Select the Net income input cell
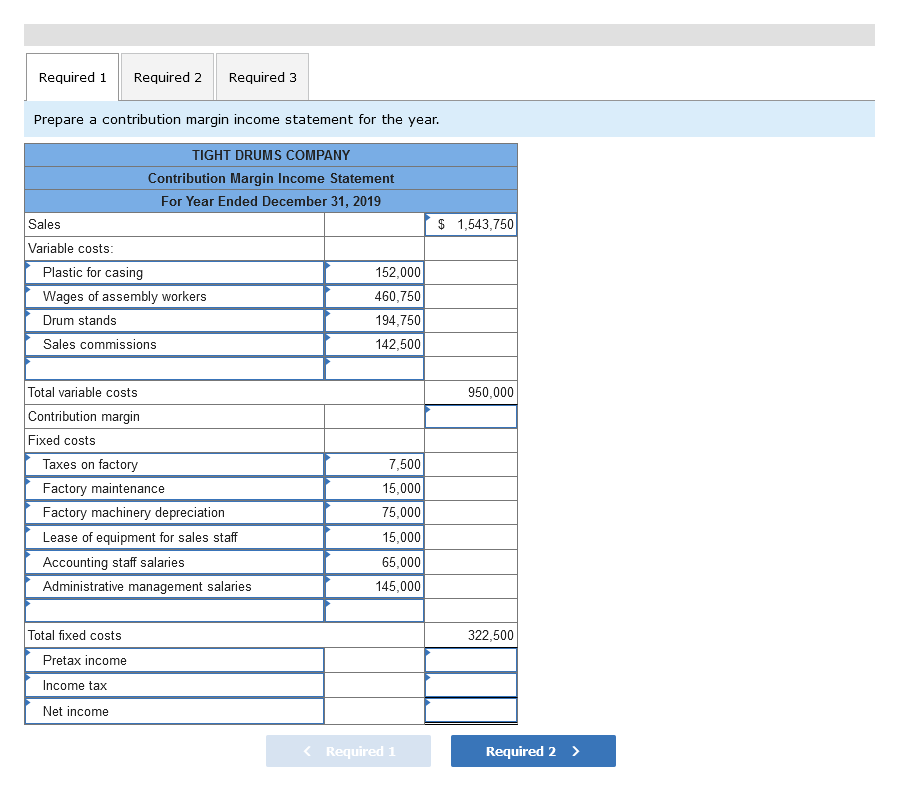Image resolution: width=918 pixels, height=806 pixels. pos(470,711)
